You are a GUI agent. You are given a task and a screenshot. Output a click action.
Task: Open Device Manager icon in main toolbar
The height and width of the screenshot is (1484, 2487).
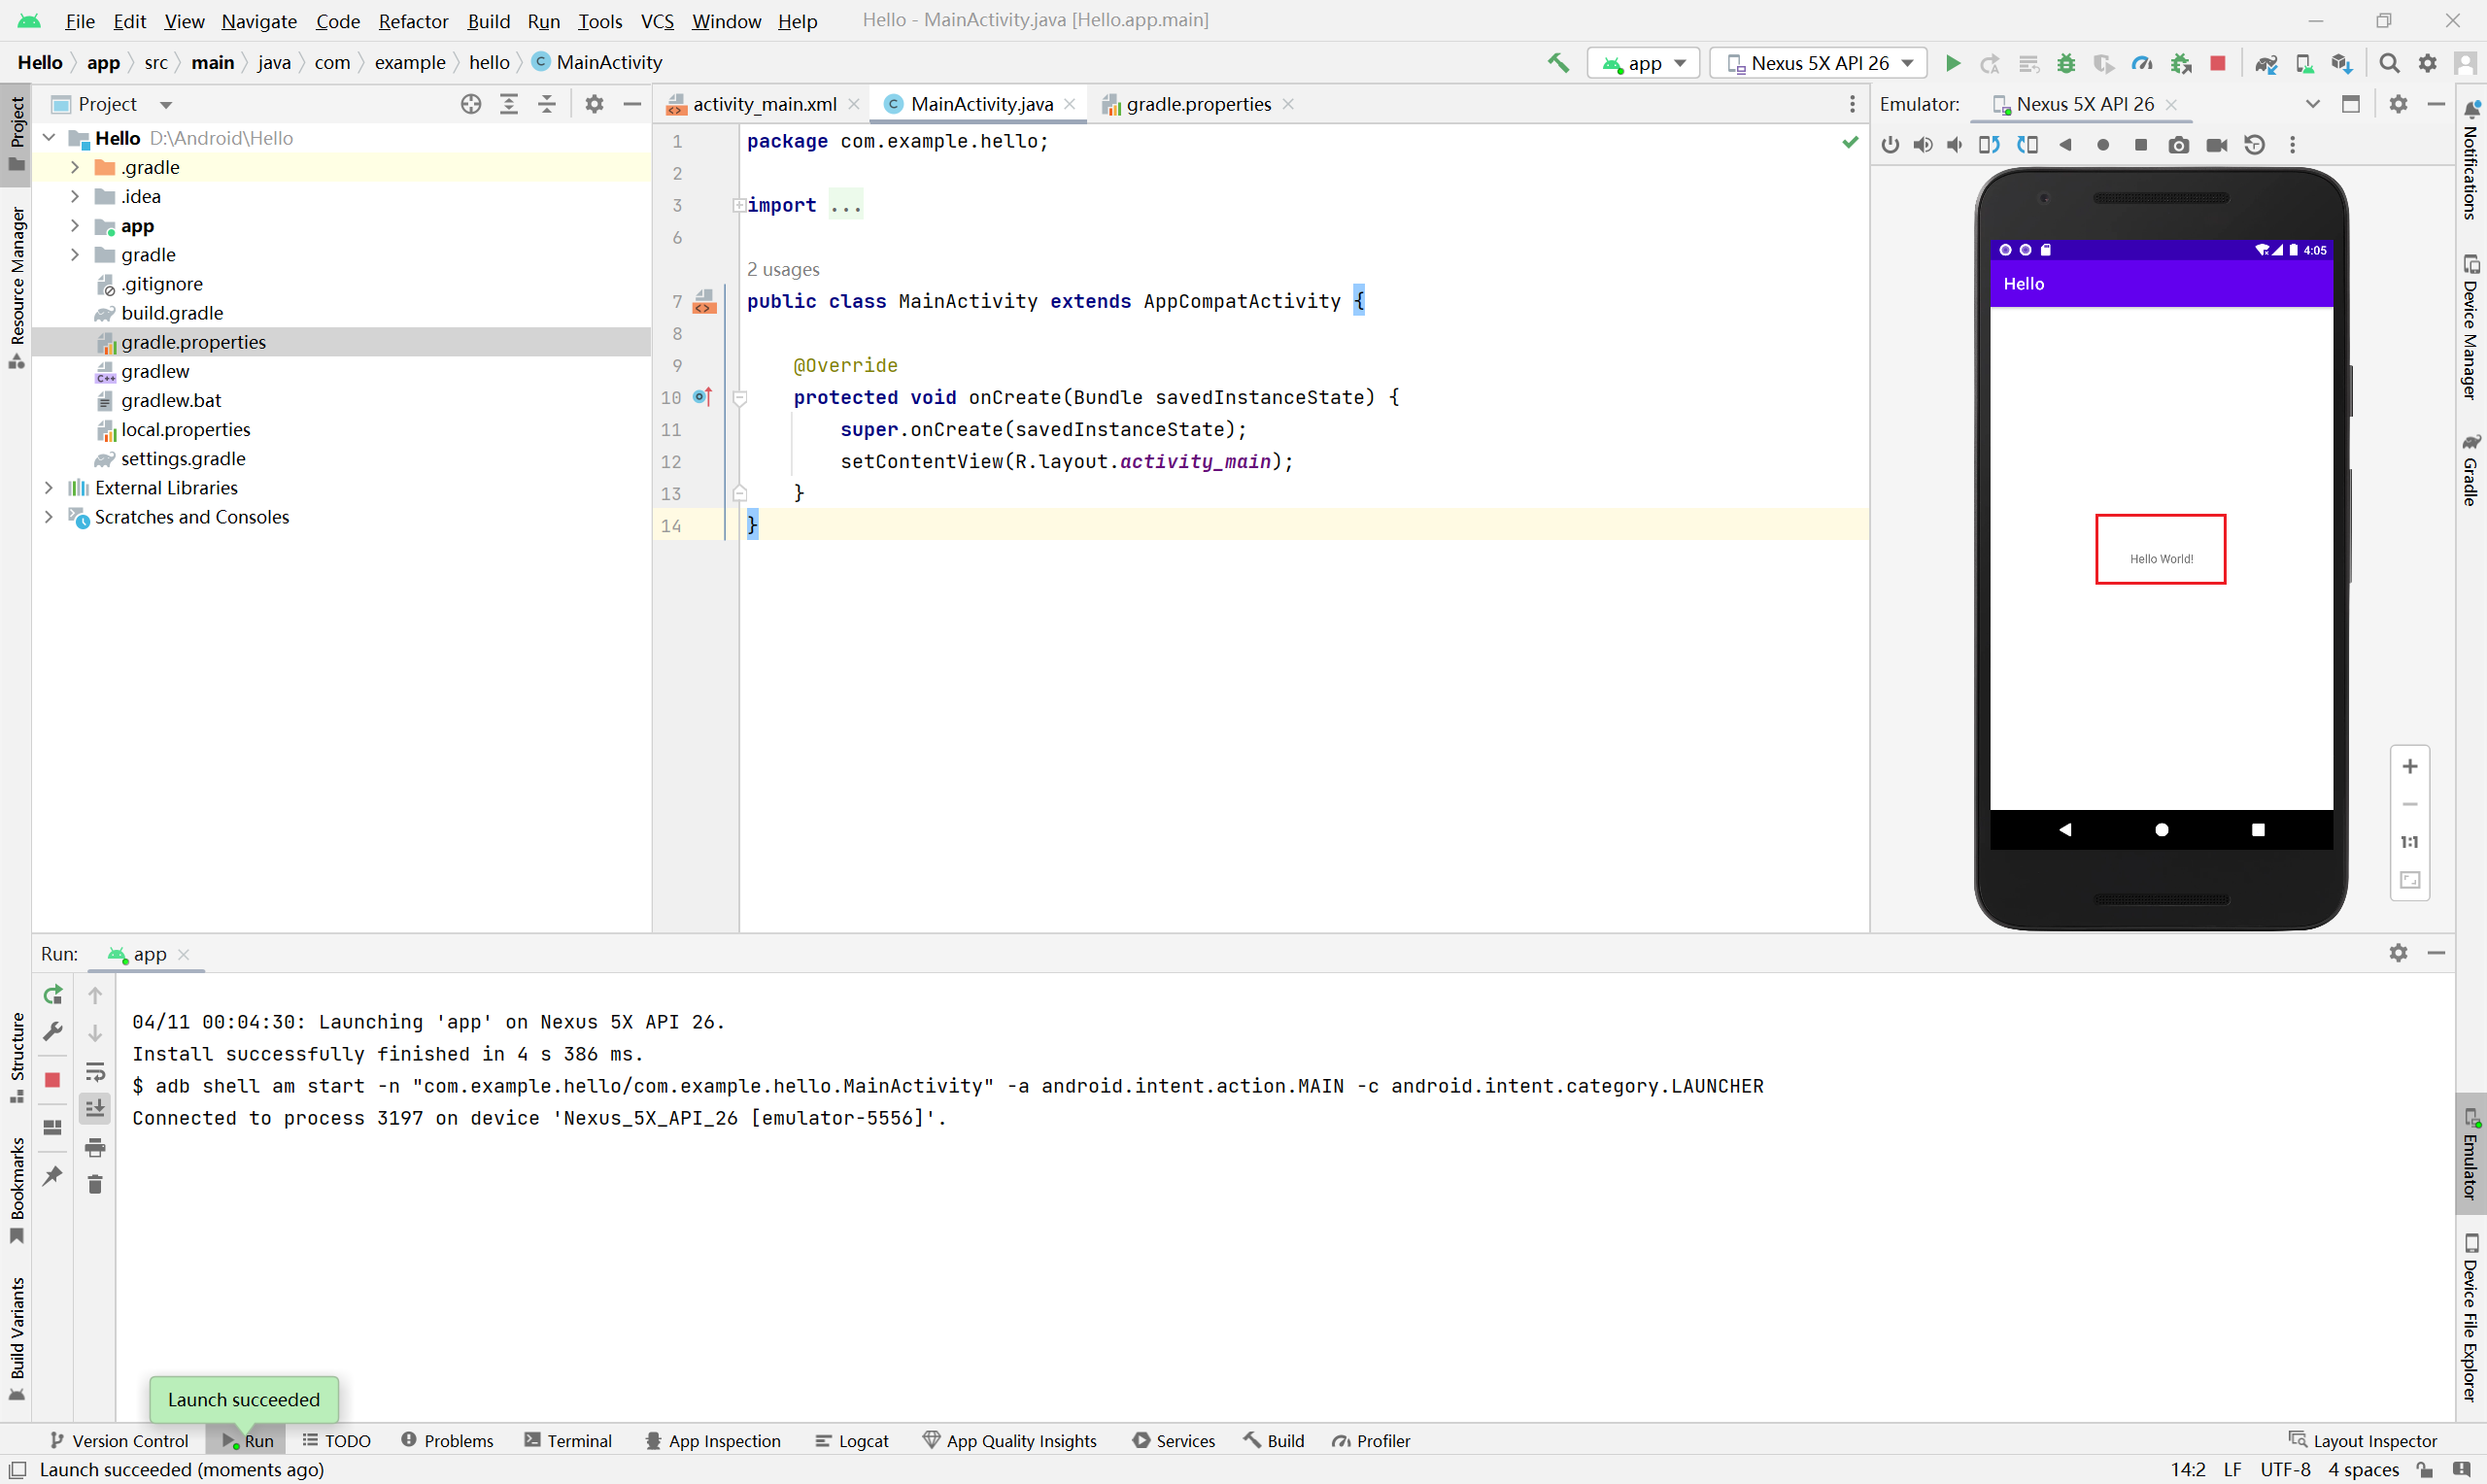[x=2304, y=63]
